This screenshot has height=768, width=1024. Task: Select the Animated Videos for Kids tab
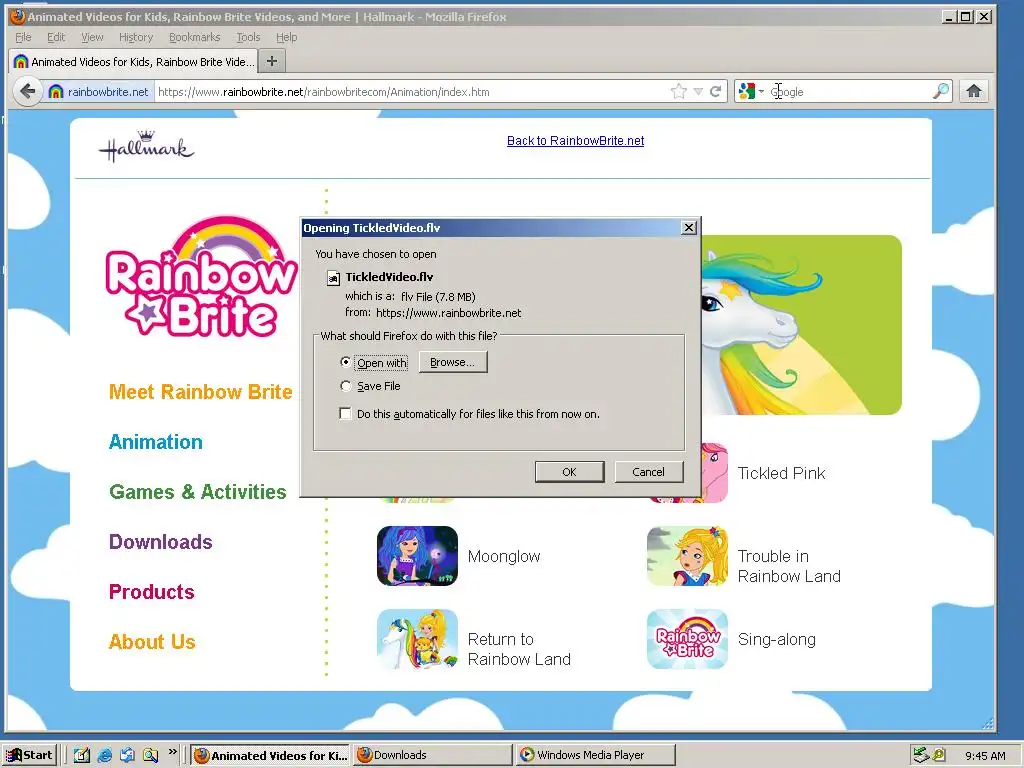133,61
